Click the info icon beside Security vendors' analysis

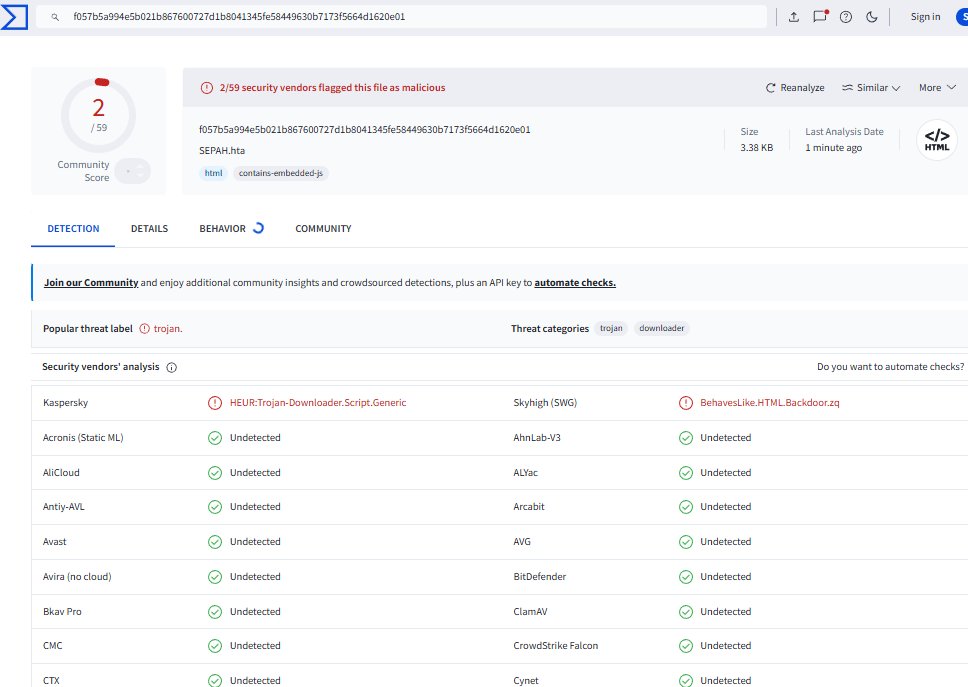coord(172,367)
